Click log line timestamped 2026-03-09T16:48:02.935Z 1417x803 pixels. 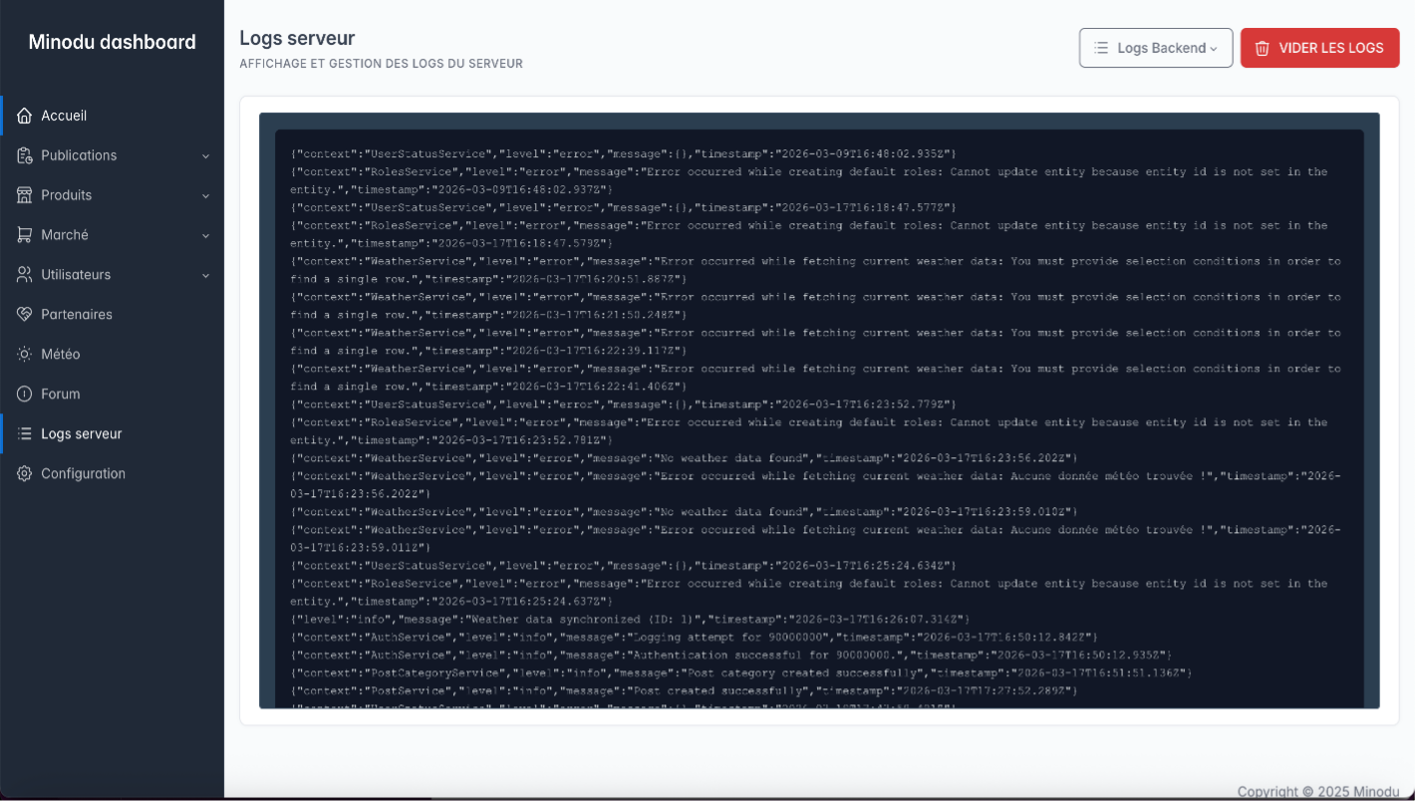click(623, 154)
